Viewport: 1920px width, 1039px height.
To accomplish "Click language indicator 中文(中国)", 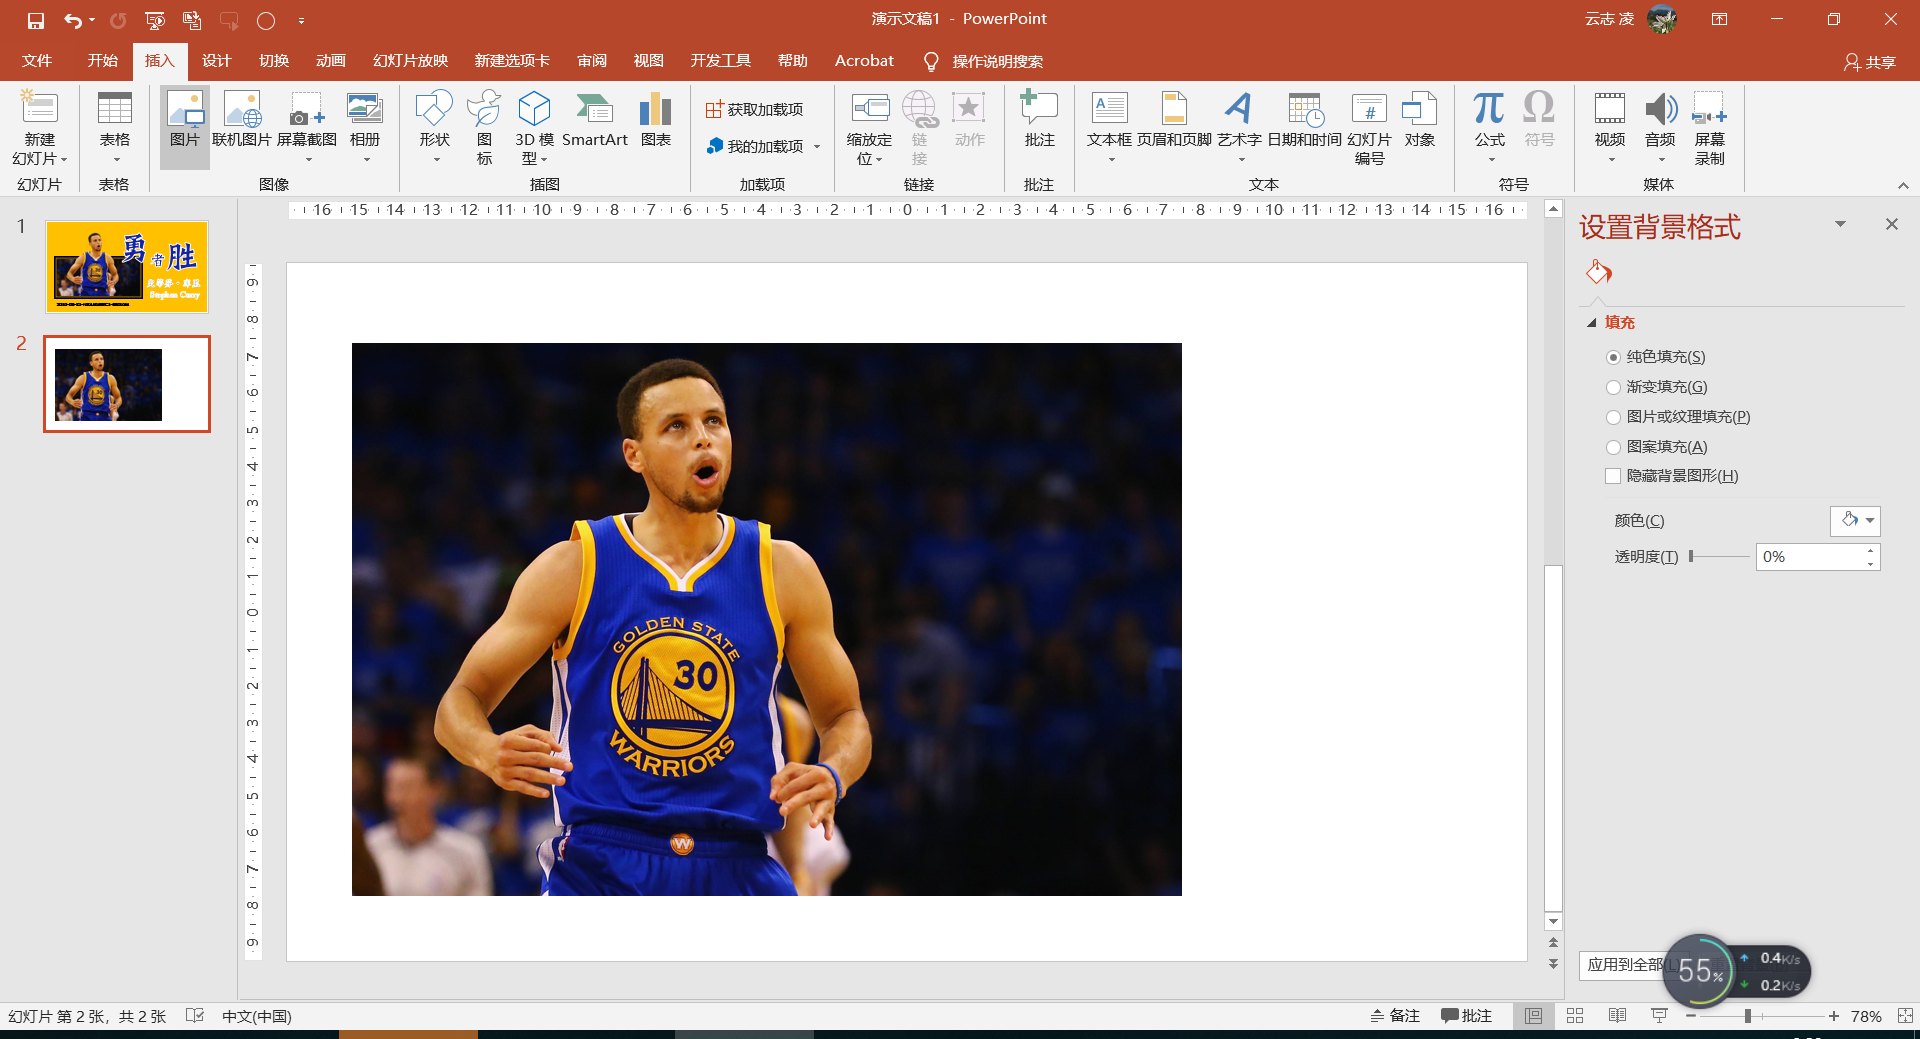I will tap(257, 1016).
